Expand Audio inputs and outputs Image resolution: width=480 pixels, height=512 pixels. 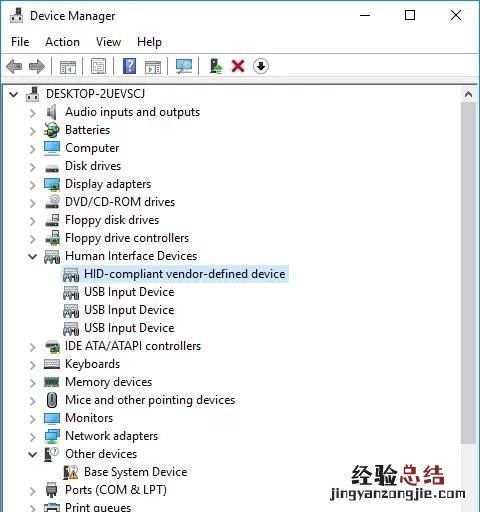(x=32, y=113)
